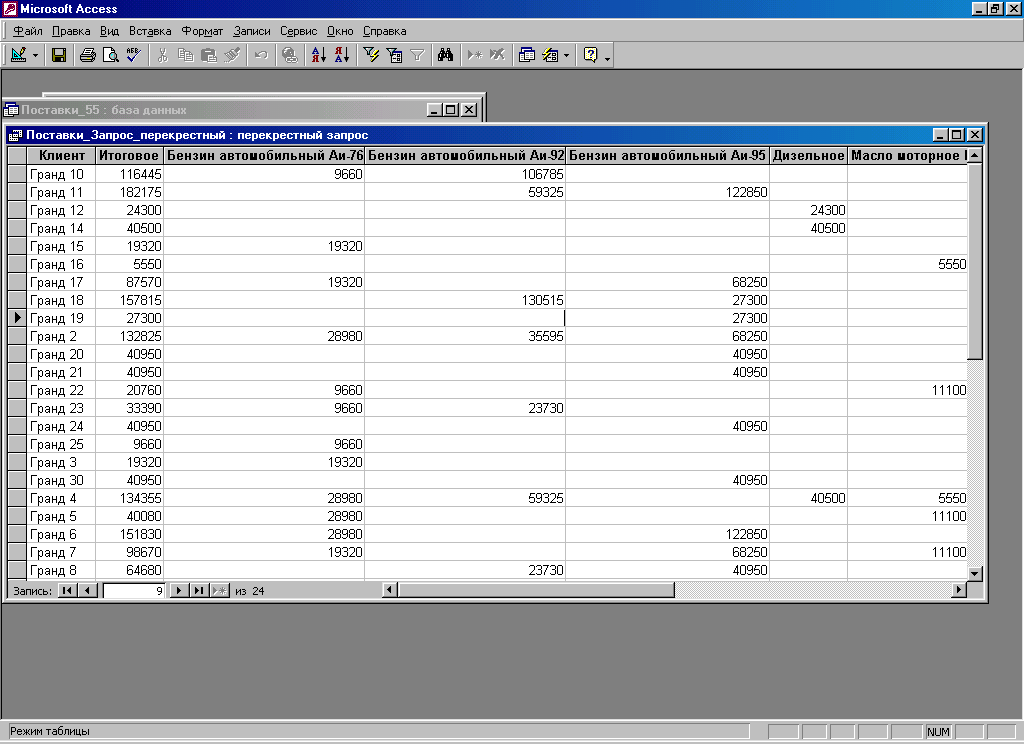
Task: Select the Бензин автомобильный Аи-92 column header
Action: pyautogui.click(x=465, y=155)
